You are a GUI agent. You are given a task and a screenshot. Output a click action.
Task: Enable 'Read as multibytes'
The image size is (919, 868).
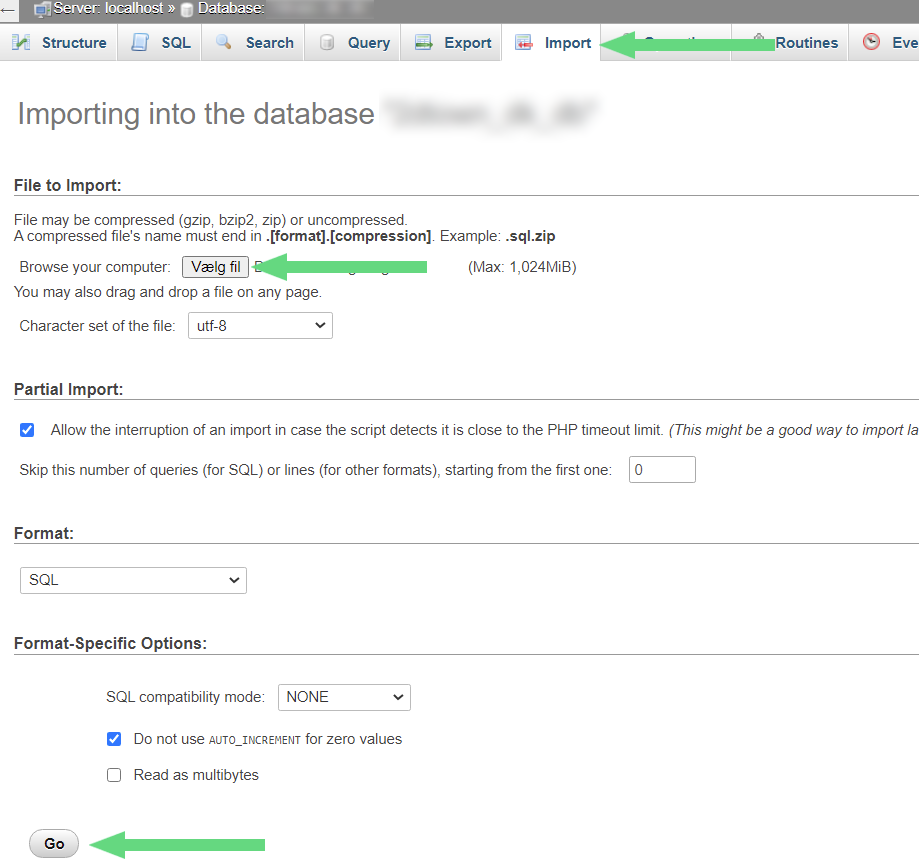click(114, 775)
